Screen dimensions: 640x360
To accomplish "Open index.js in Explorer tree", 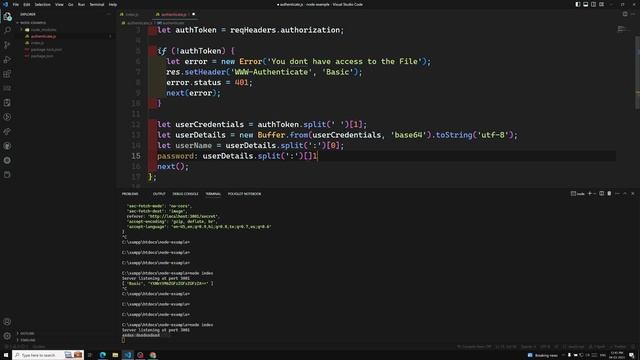I will click(x=37, y=43).
